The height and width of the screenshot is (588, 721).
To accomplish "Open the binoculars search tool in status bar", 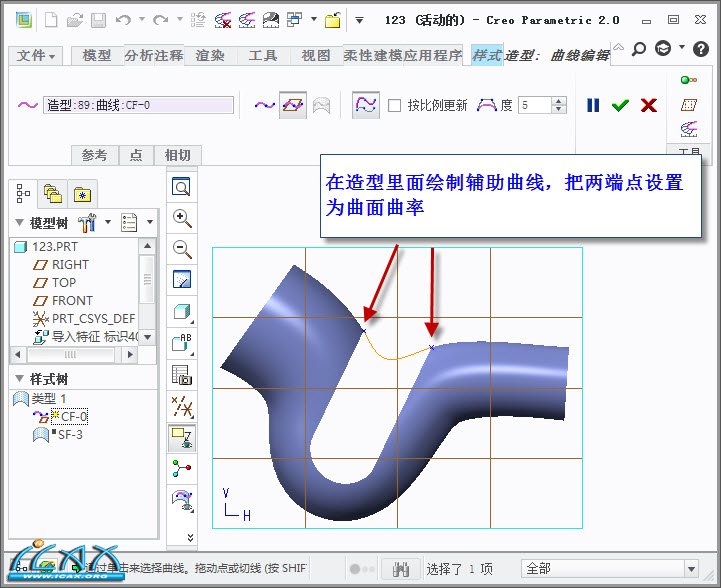I will click(x=402, y=569).
